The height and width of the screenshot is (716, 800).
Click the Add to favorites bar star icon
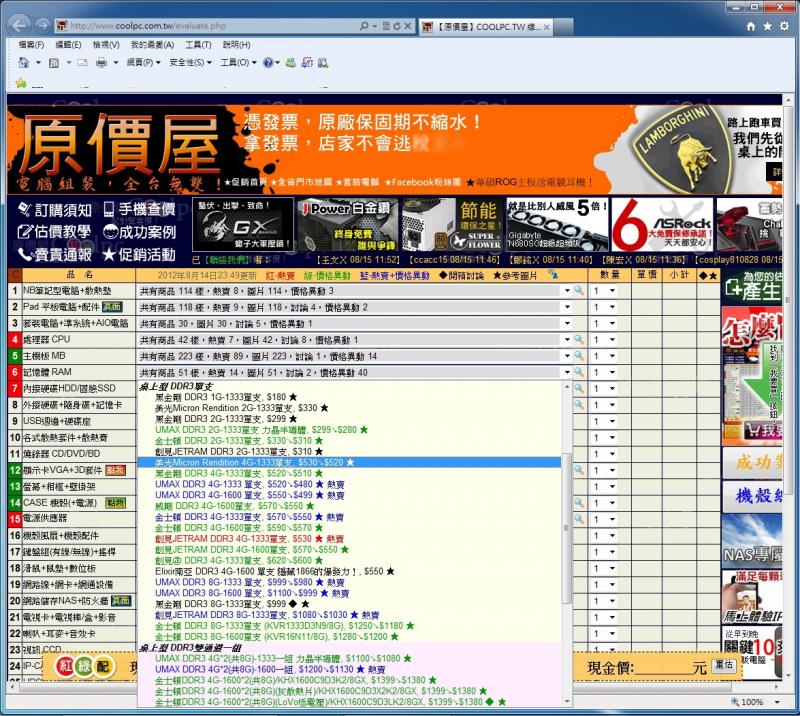point(21,83)
